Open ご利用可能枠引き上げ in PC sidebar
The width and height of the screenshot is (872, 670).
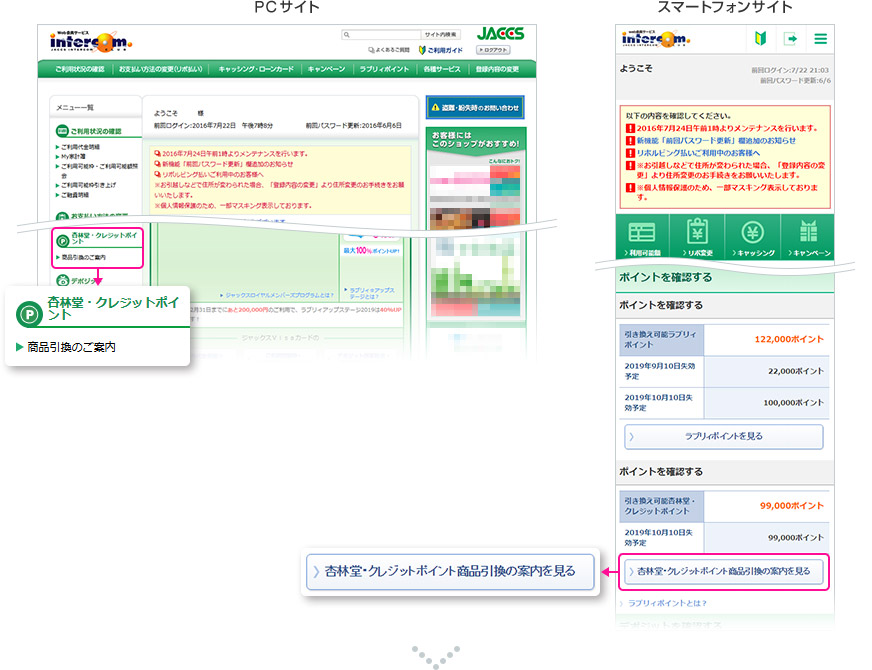[x=88, y=185]
